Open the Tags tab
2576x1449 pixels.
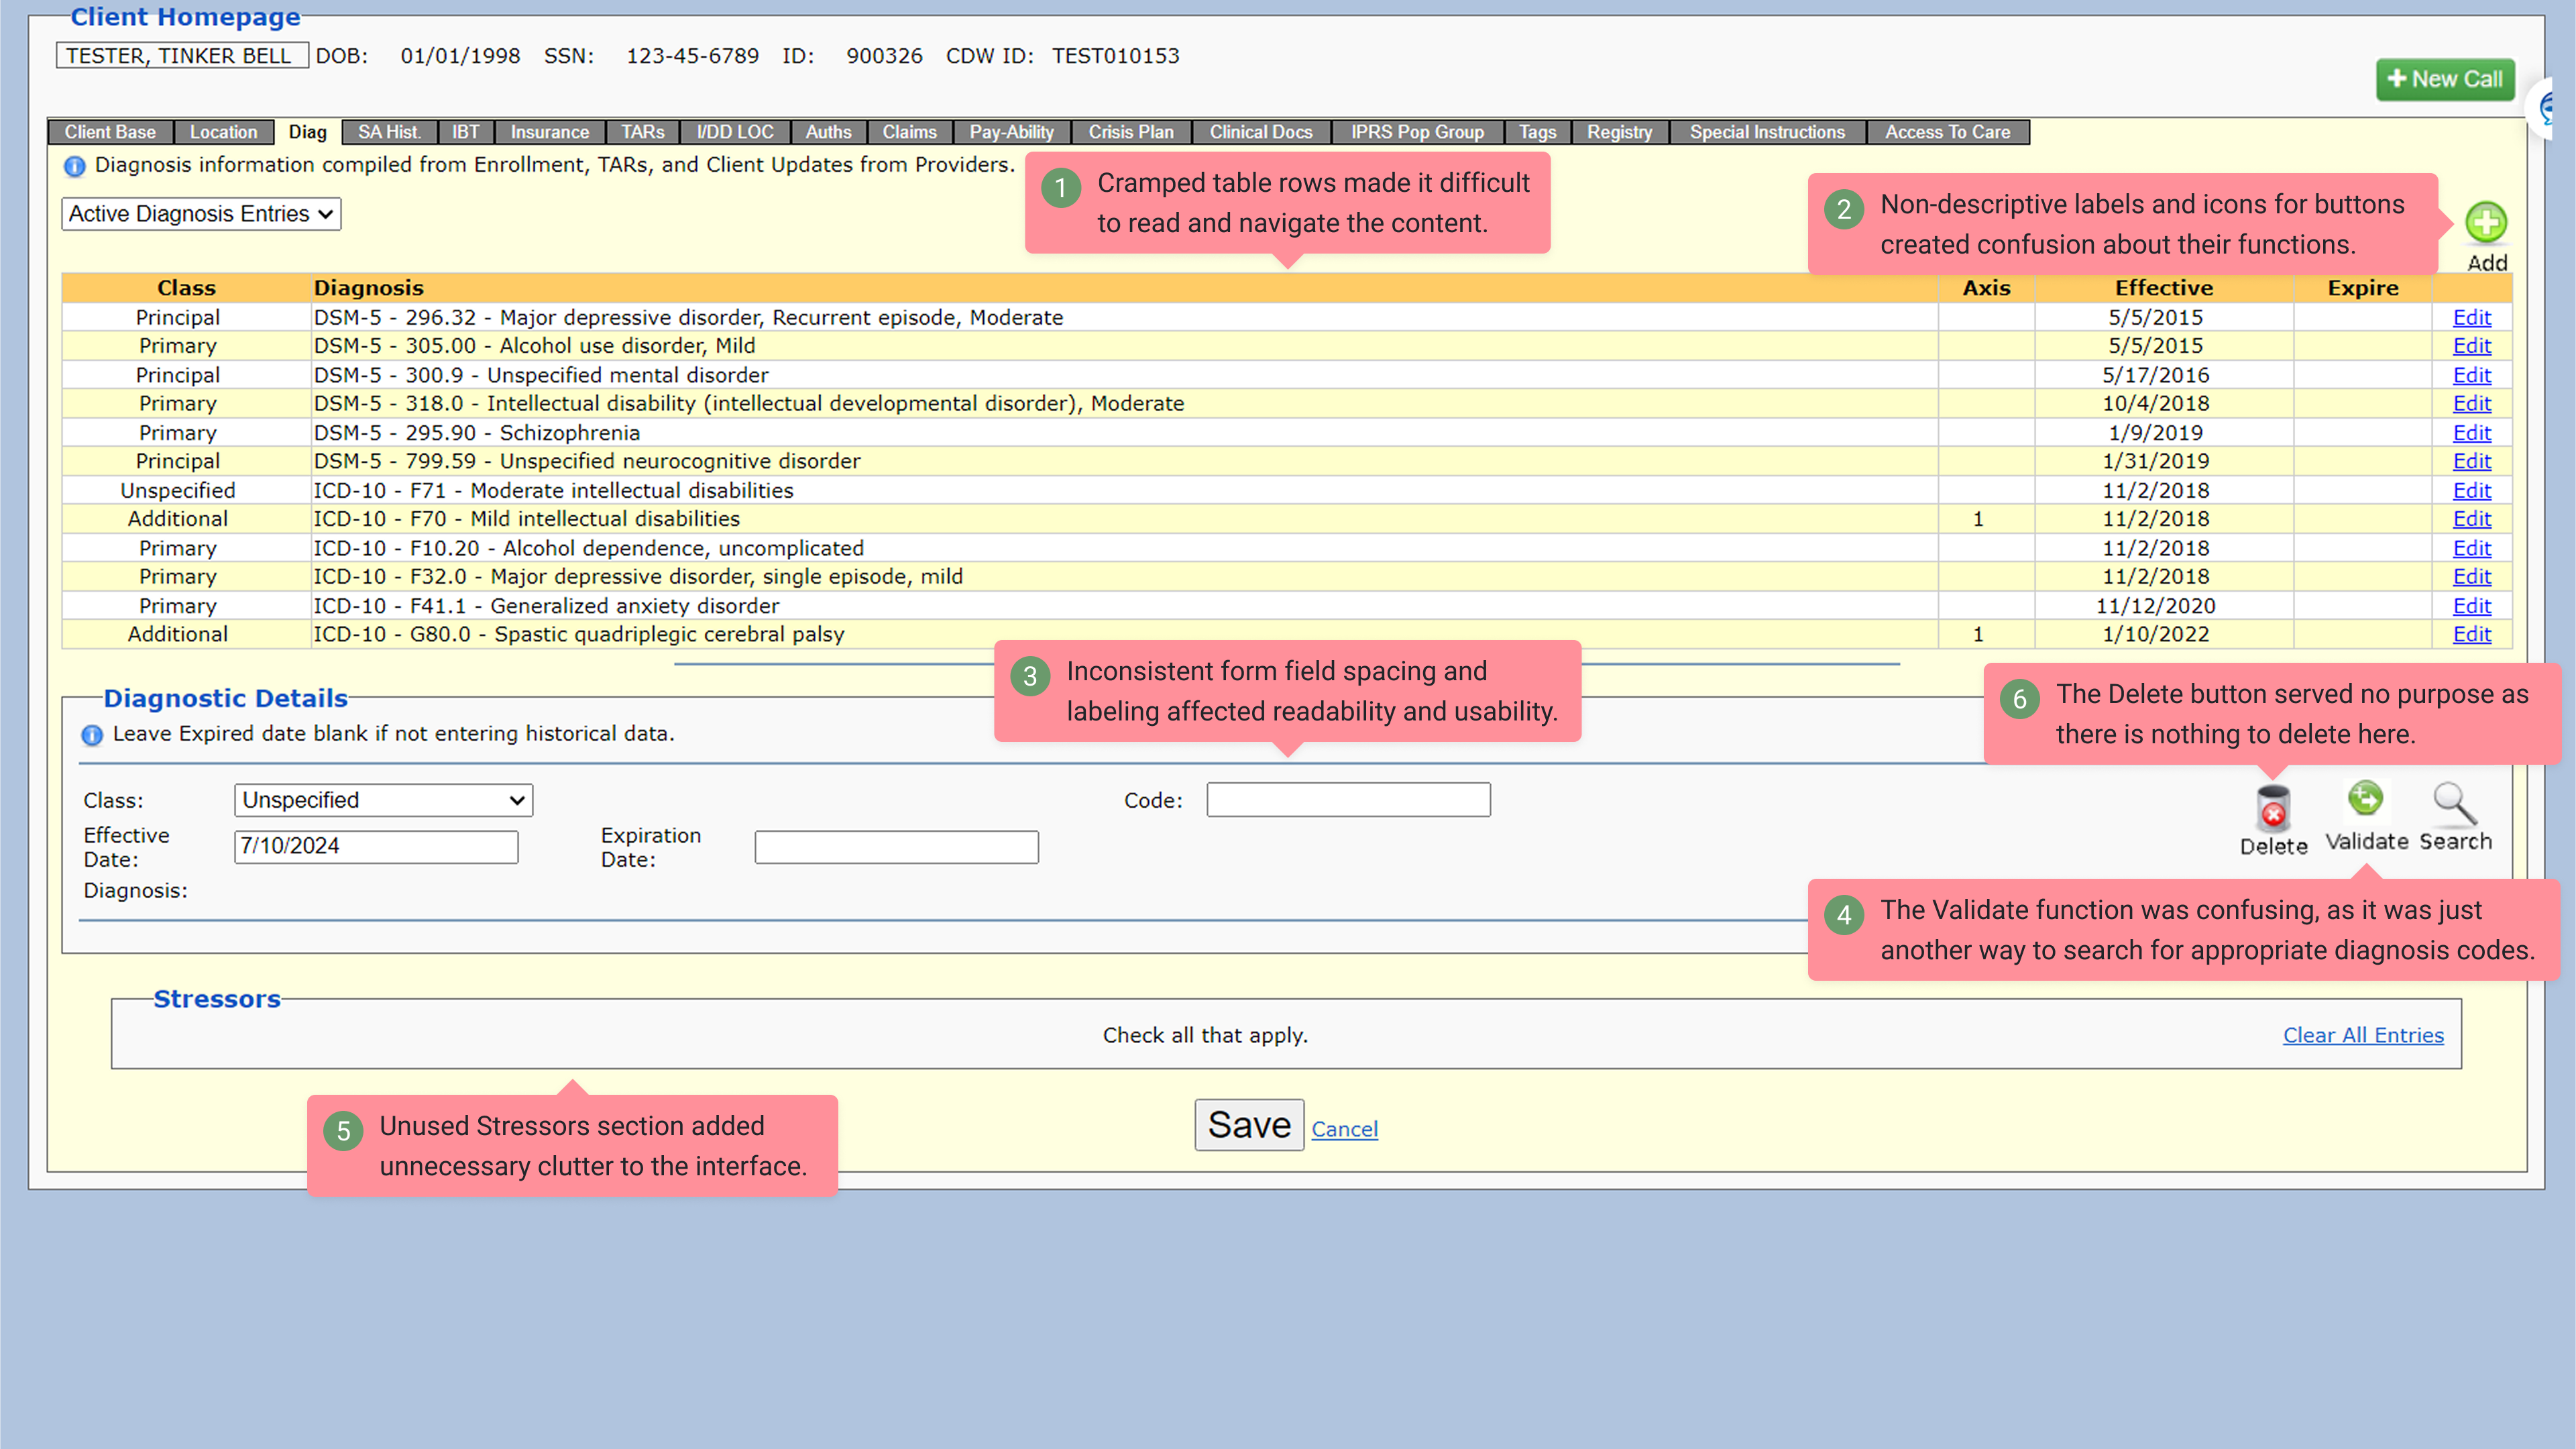pos(1537,132)
